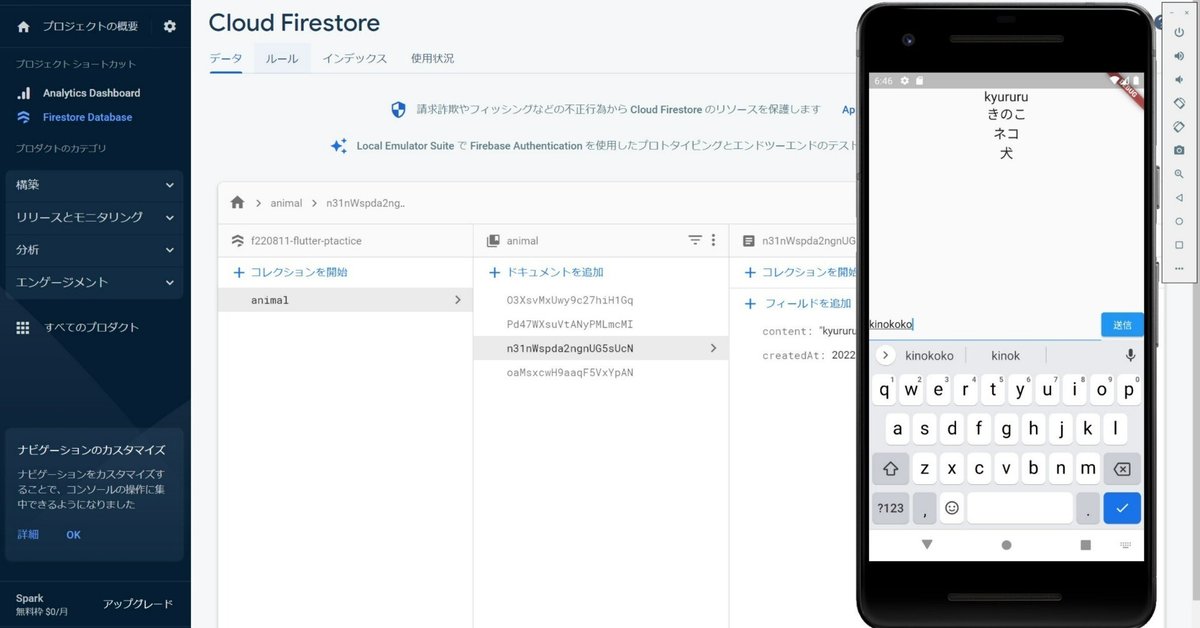Click フィールドを追加 in document panel
This screenshot has width=1200, height=628.
[x=798, y=303]
